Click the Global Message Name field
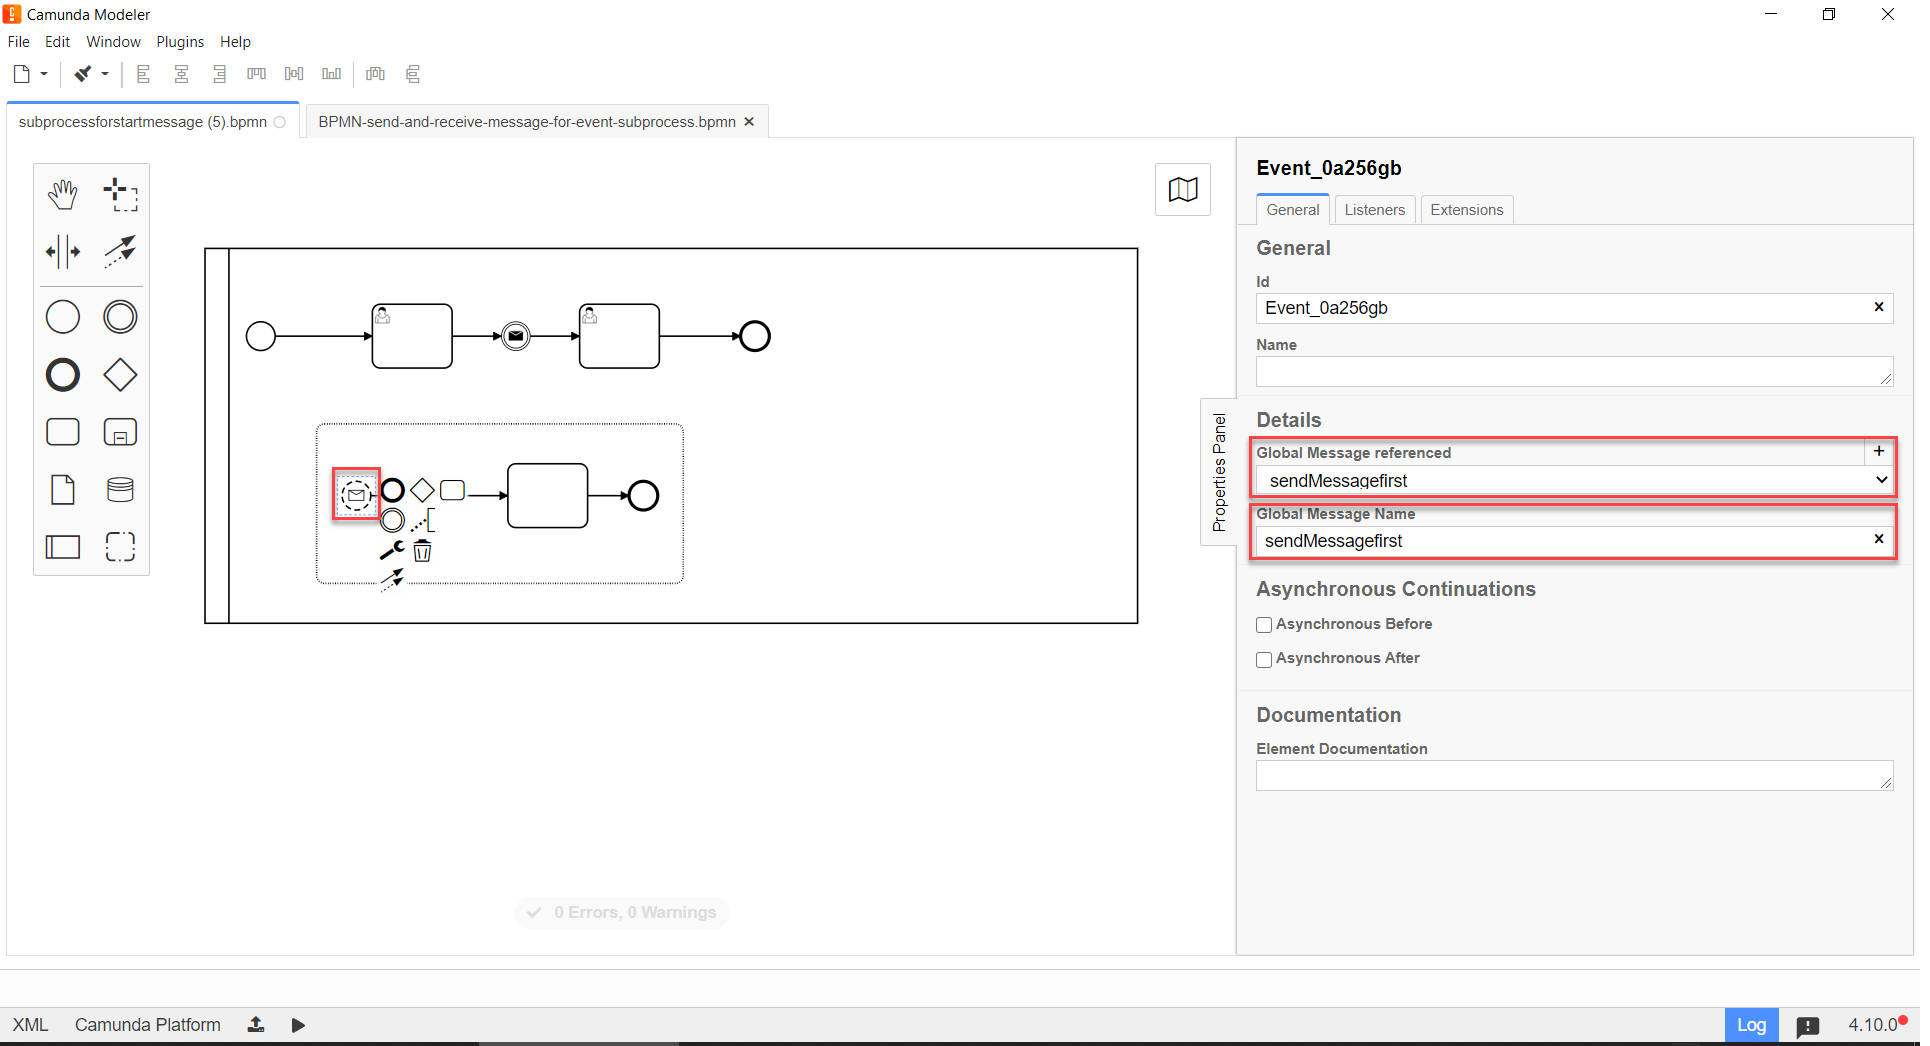This screenshot has width=1930, height=1046. coord(1574,541)
